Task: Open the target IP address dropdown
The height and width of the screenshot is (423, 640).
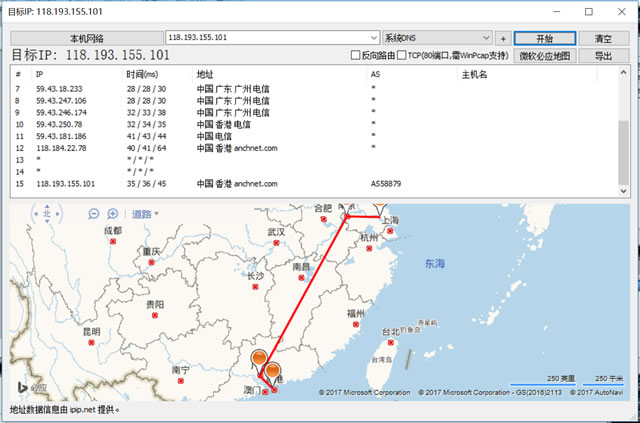Action: [x=373, y=37]
